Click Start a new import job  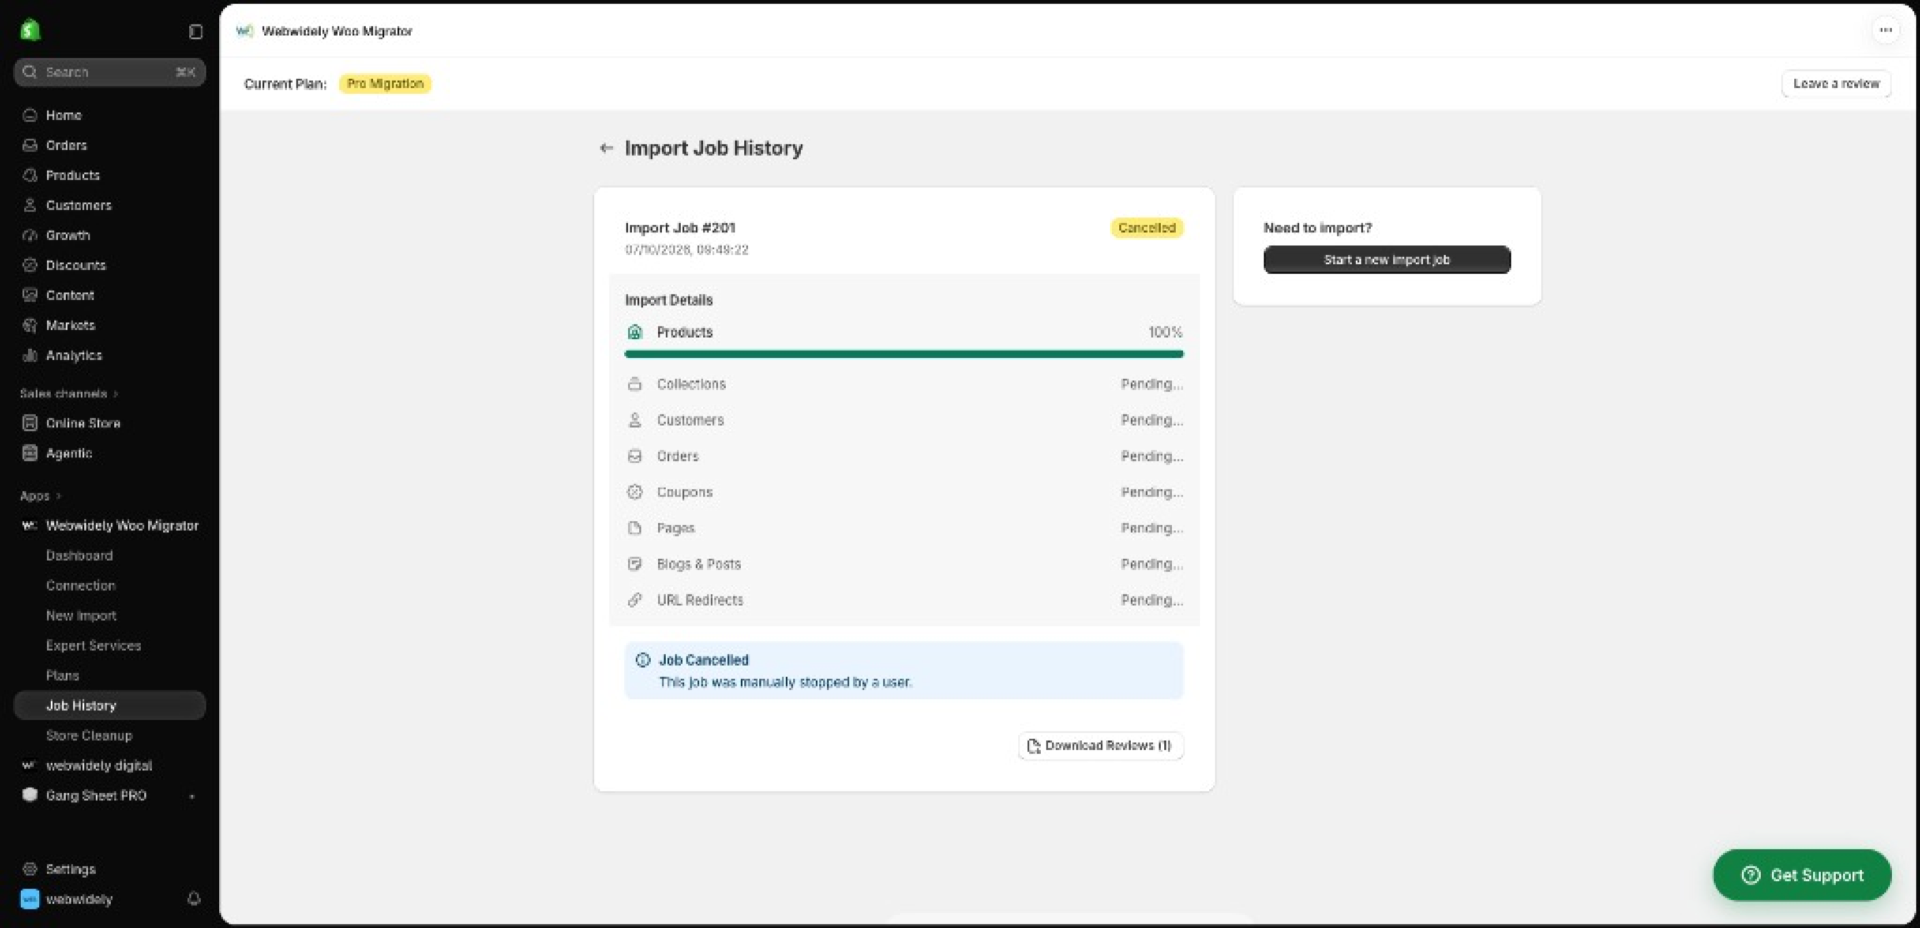(1387, 259)
